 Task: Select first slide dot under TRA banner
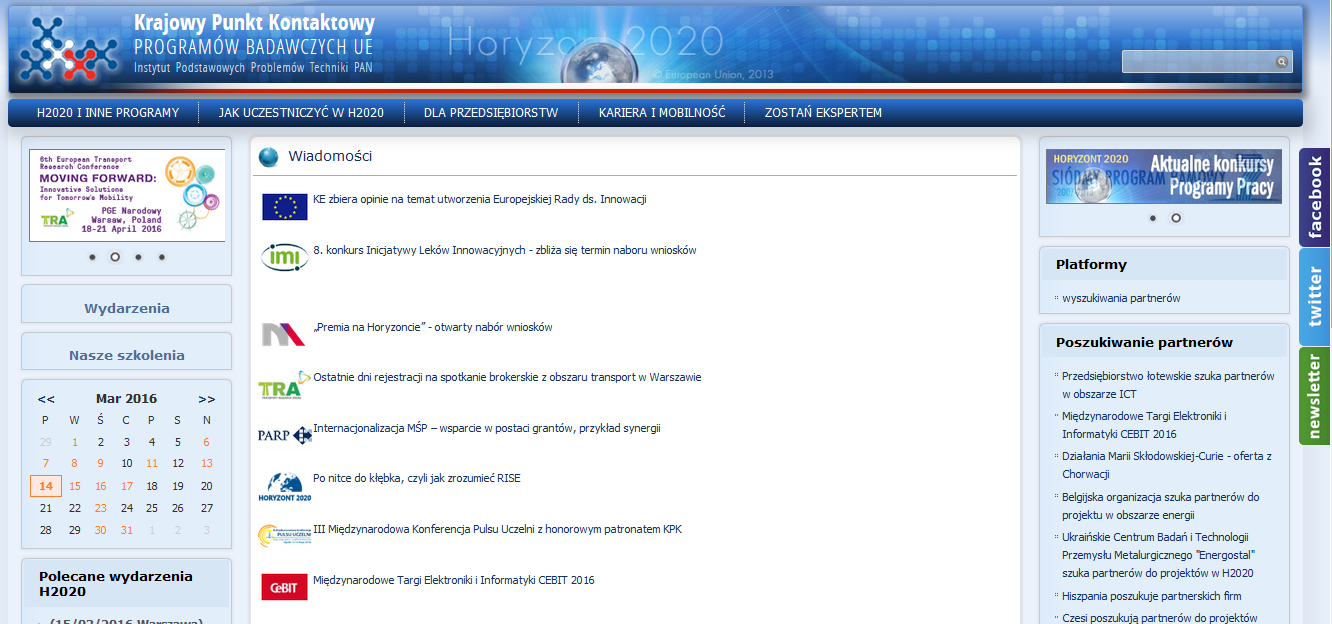pos(92,257)
